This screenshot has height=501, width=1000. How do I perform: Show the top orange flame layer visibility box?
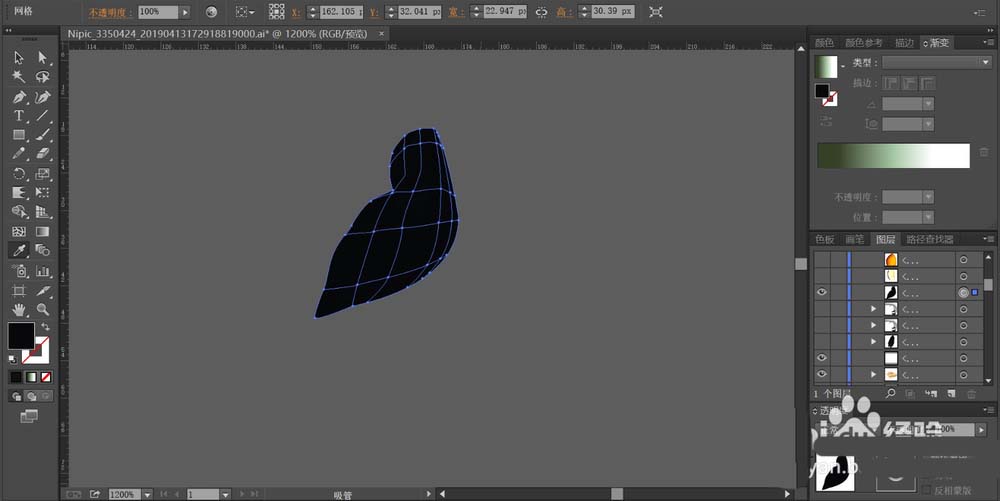[821, 259]
